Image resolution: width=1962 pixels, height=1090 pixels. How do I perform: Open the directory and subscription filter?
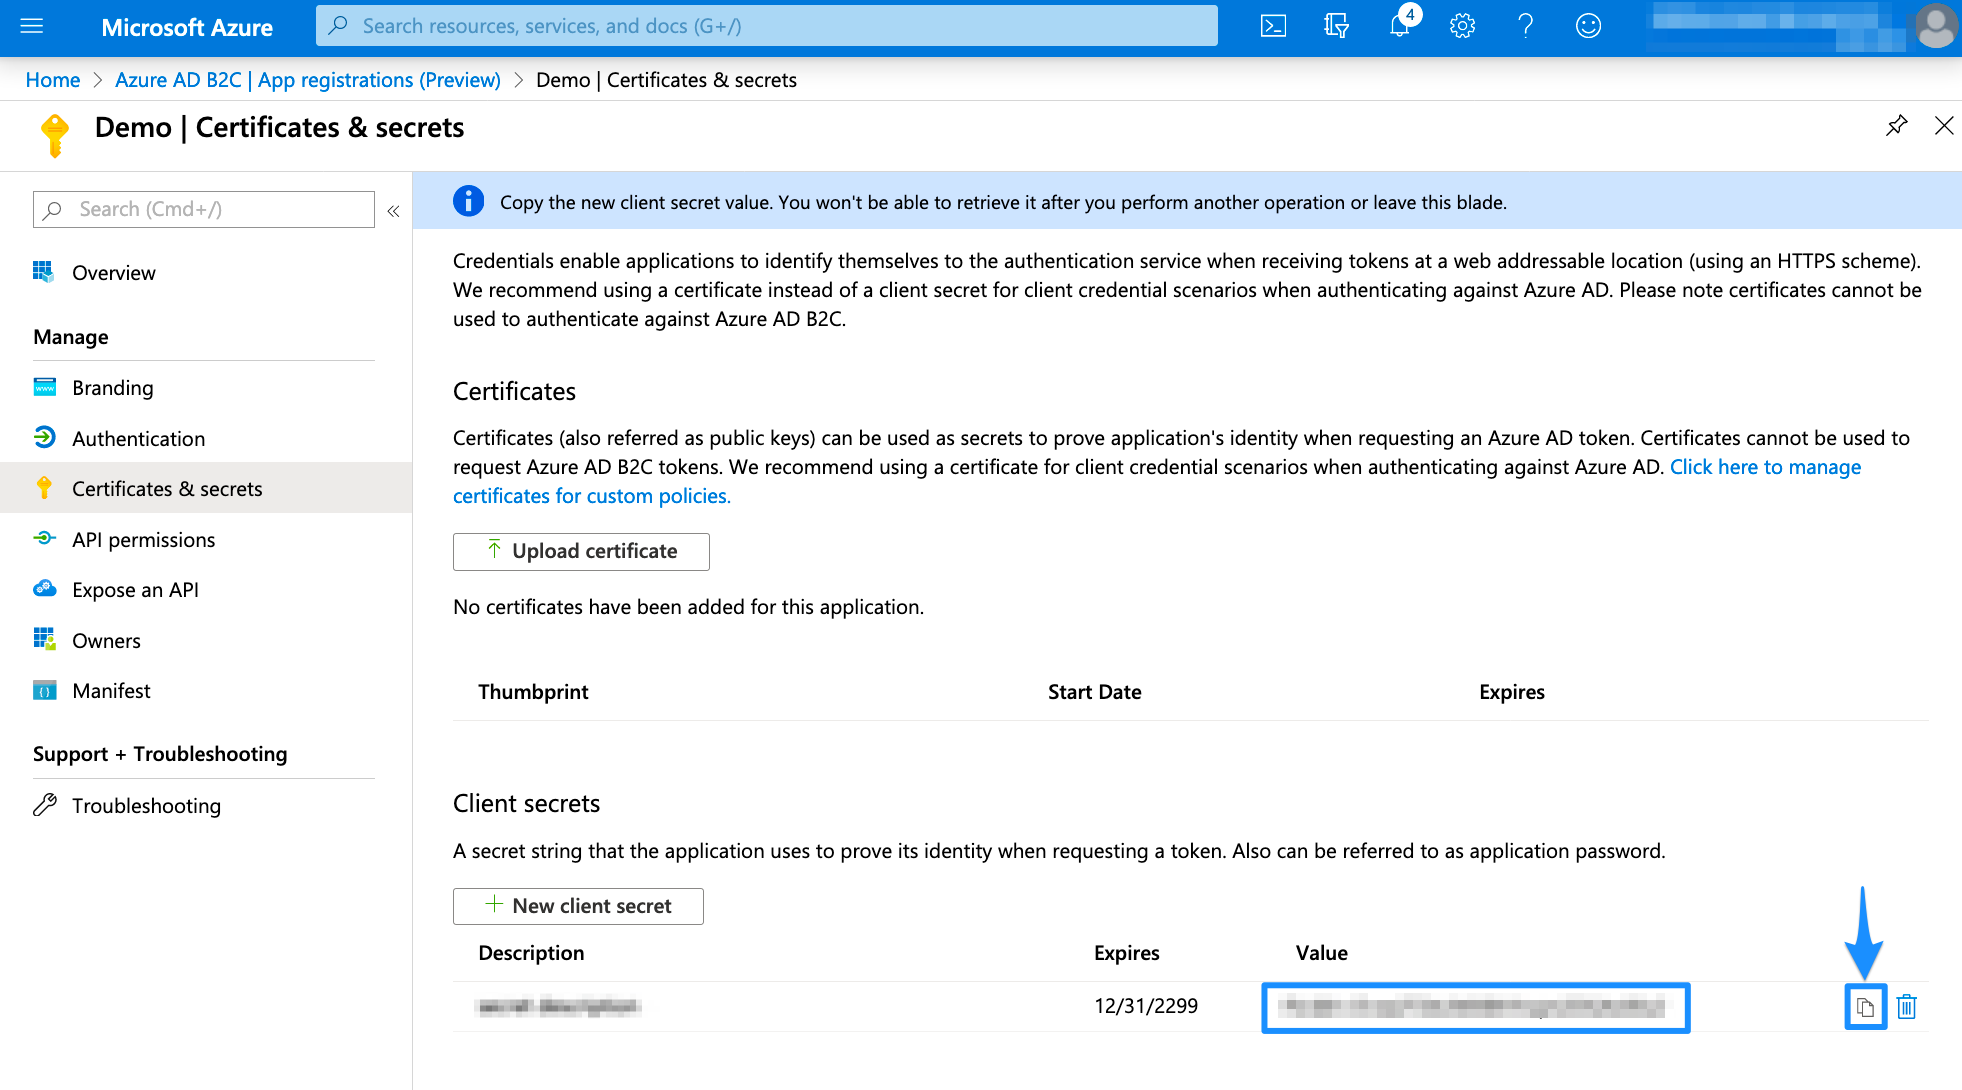click(1335, 25)
